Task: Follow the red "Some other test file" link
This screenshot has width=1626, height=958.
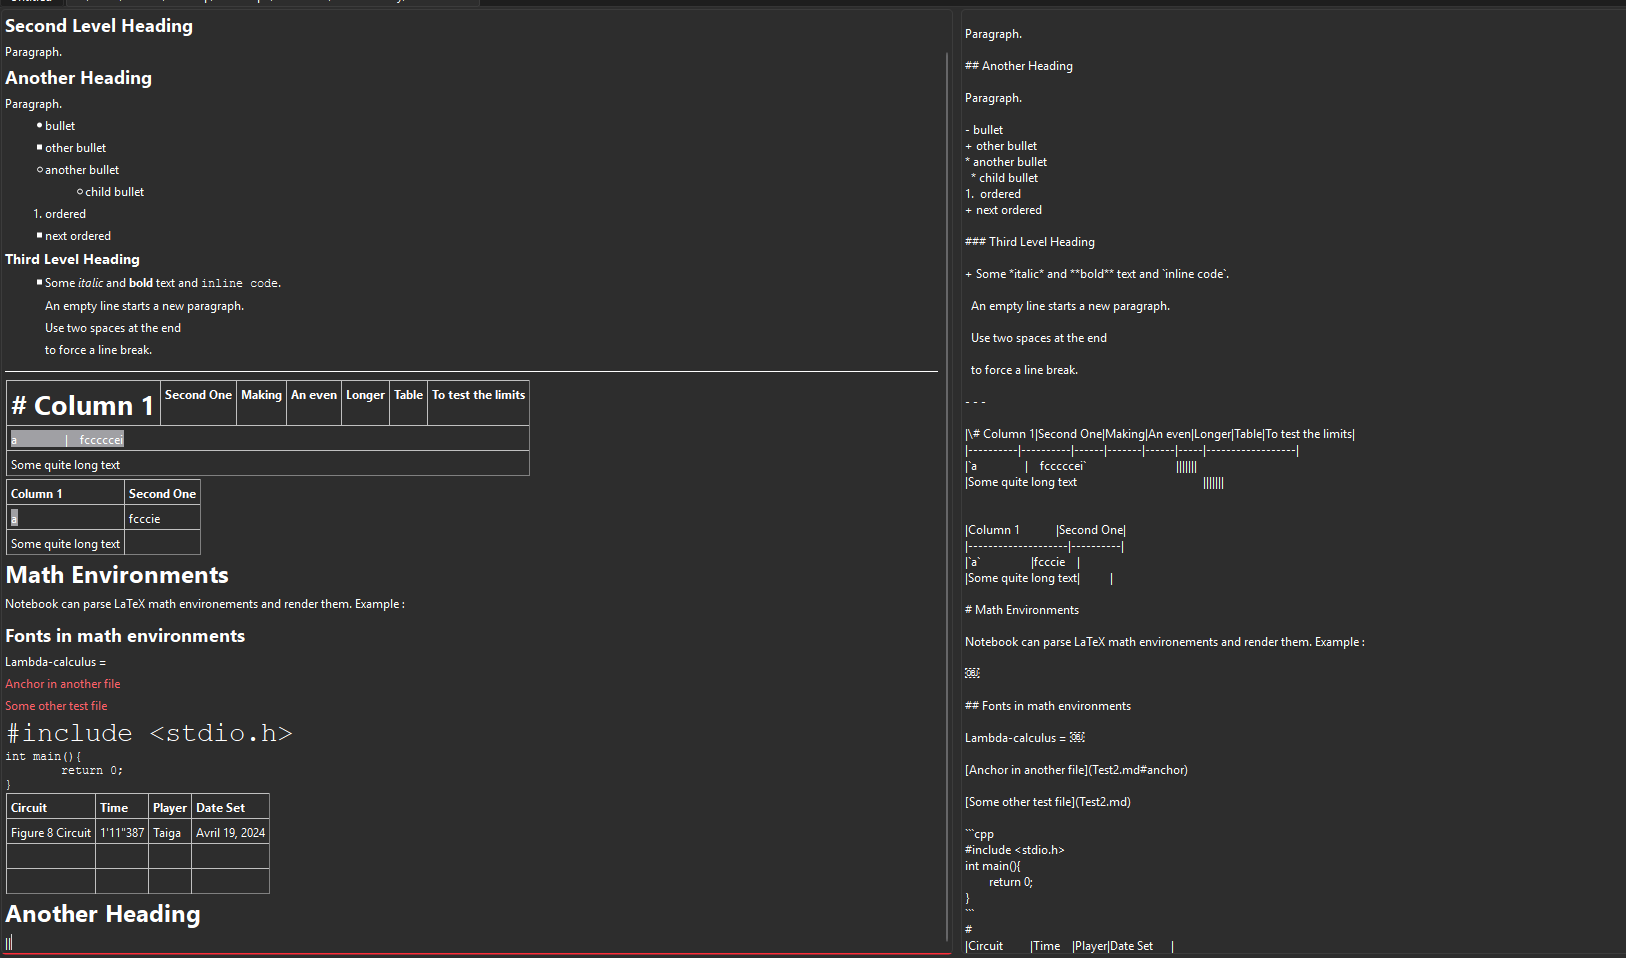Action: 56,706
